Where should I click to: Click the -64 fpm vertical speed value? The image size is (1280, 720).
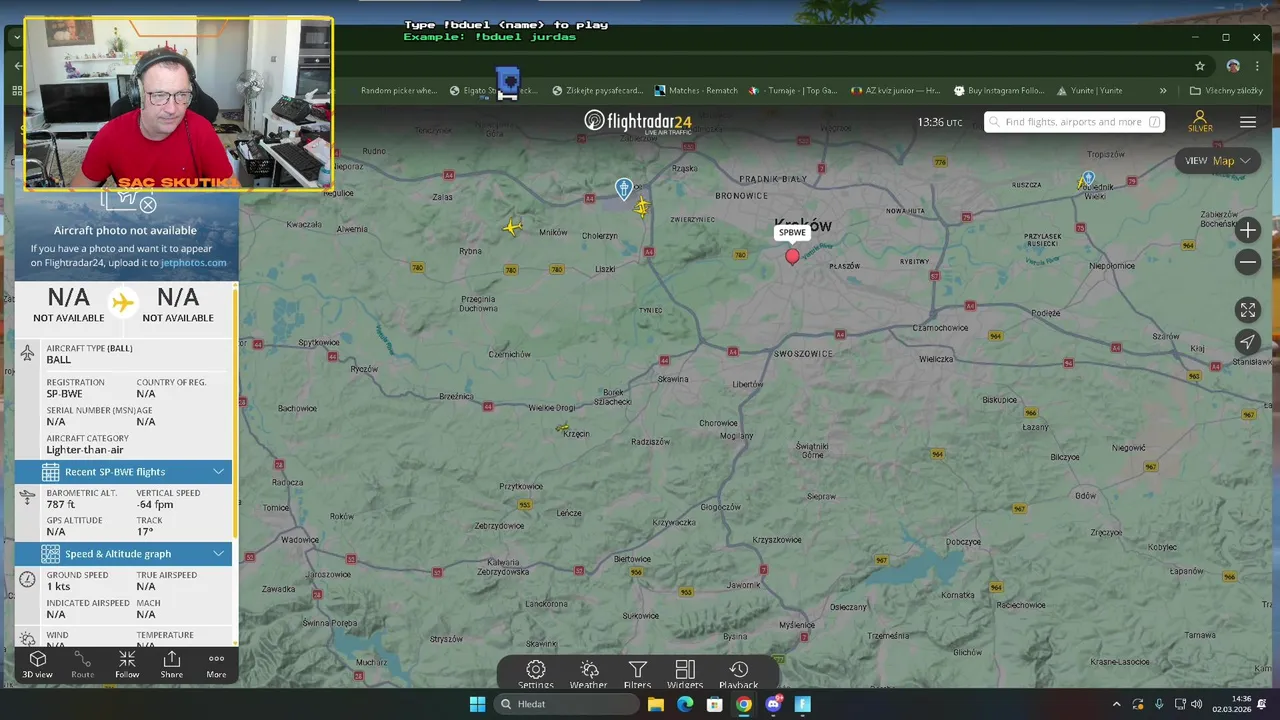155,504
